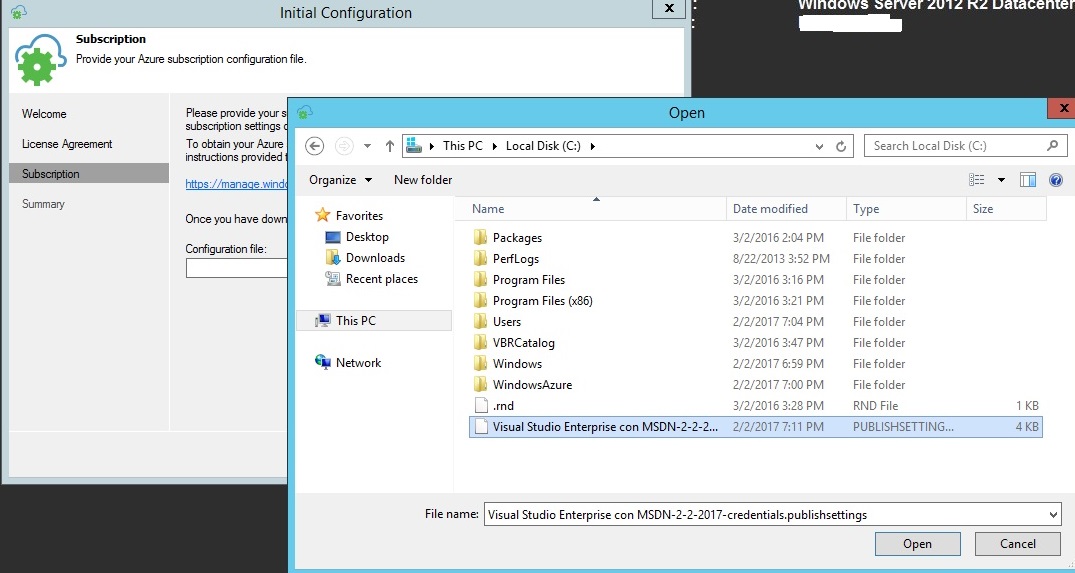This screenshot has width=1075, height=573.
Task: Expand the File name combo box dropdown
Action: pyautogui.click(x=1052, y=515)
